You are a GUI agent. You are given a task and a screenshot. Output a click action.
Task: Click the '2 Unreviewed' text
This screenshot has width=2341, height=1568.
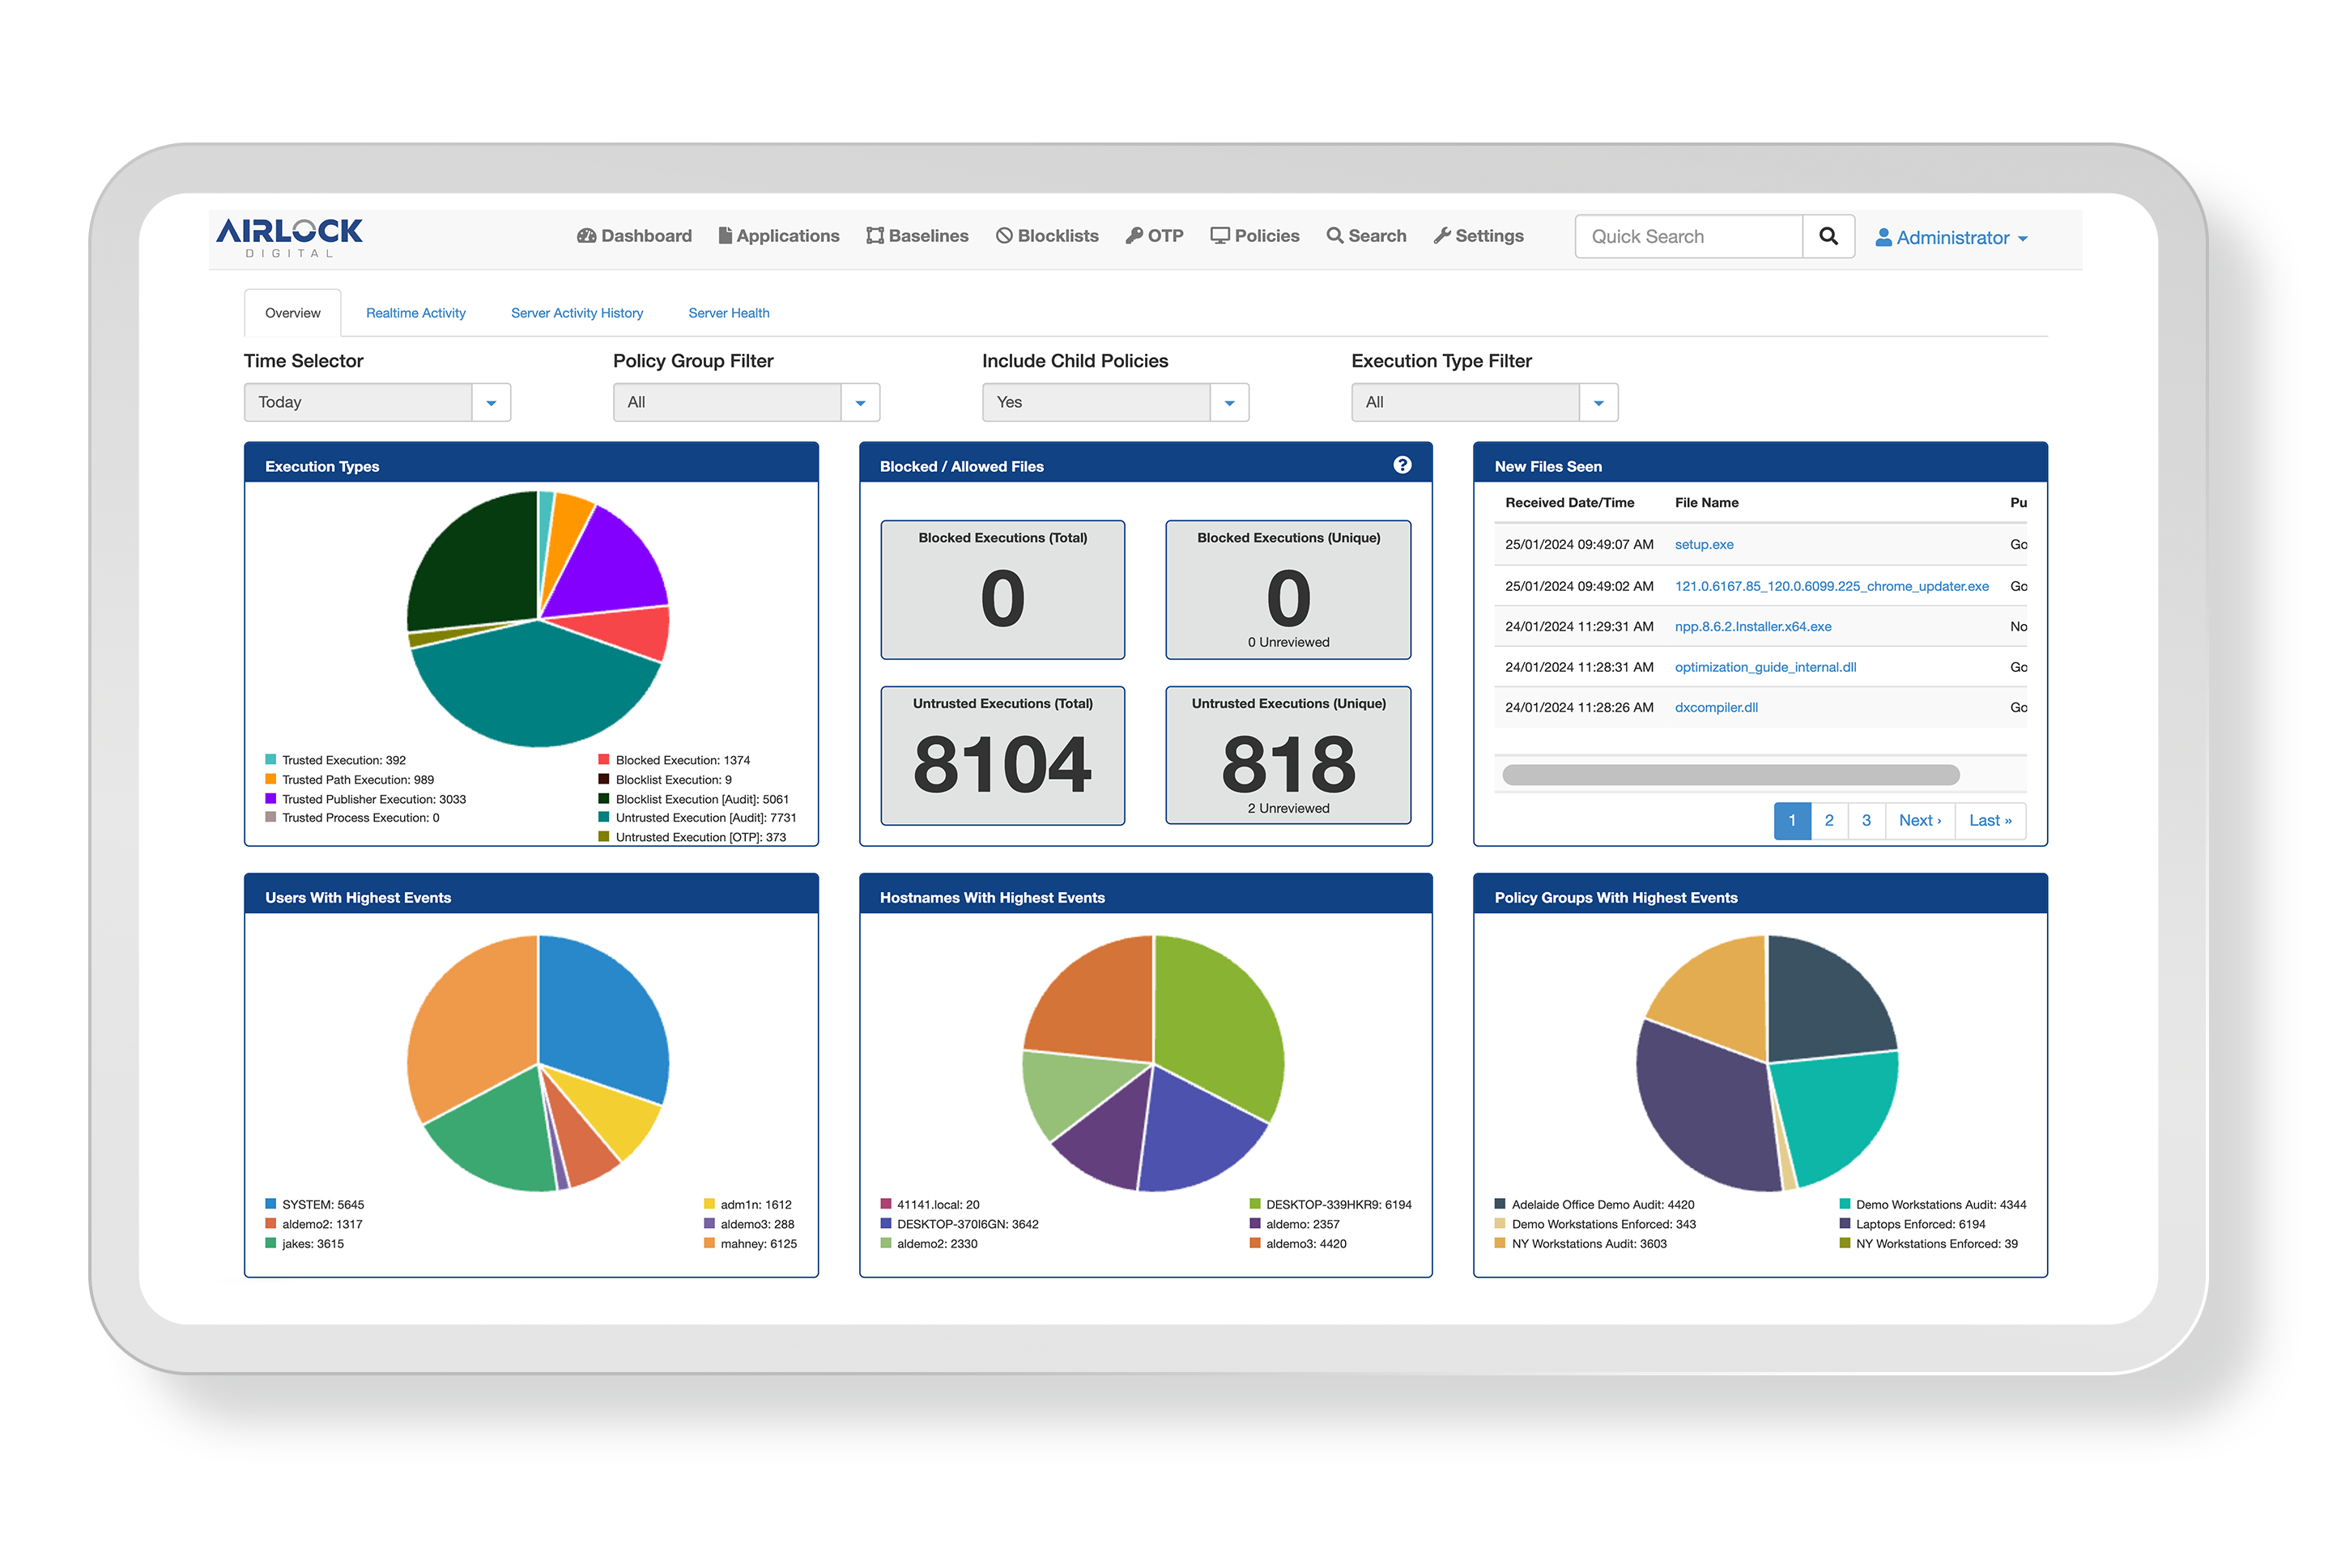click(x=1288, y=808)
